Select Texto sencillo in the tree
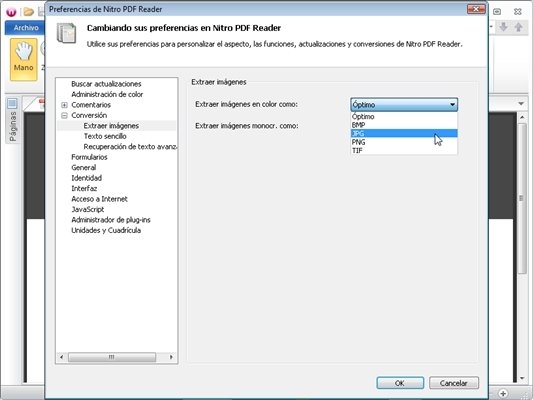The image size is (533, 400). pos(105,136)
